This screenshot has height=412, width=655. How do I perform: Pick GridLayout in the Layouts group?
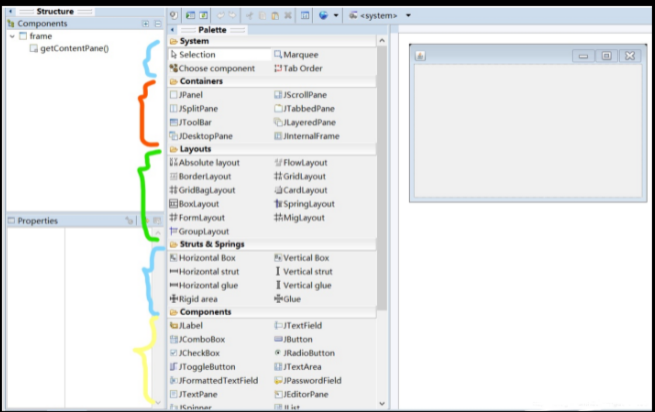point(300,176)
